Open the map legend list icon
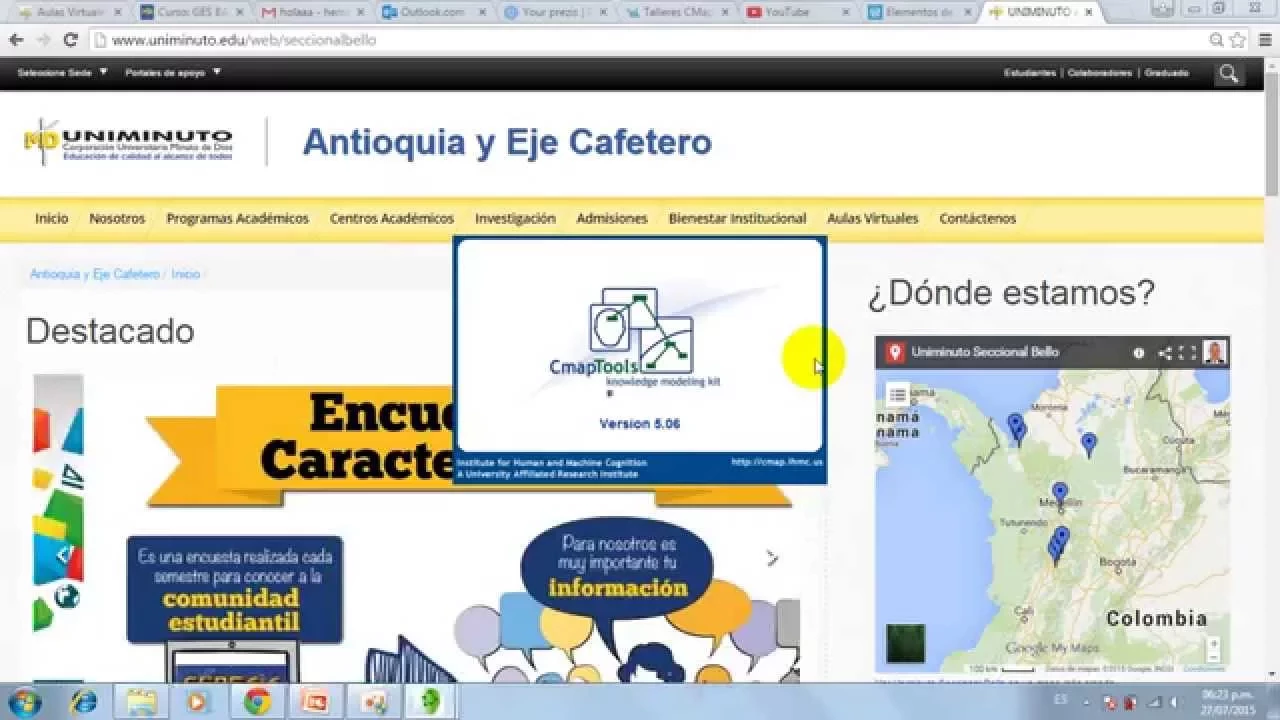Screen dimensions: 1280x720 click(898, 395)
